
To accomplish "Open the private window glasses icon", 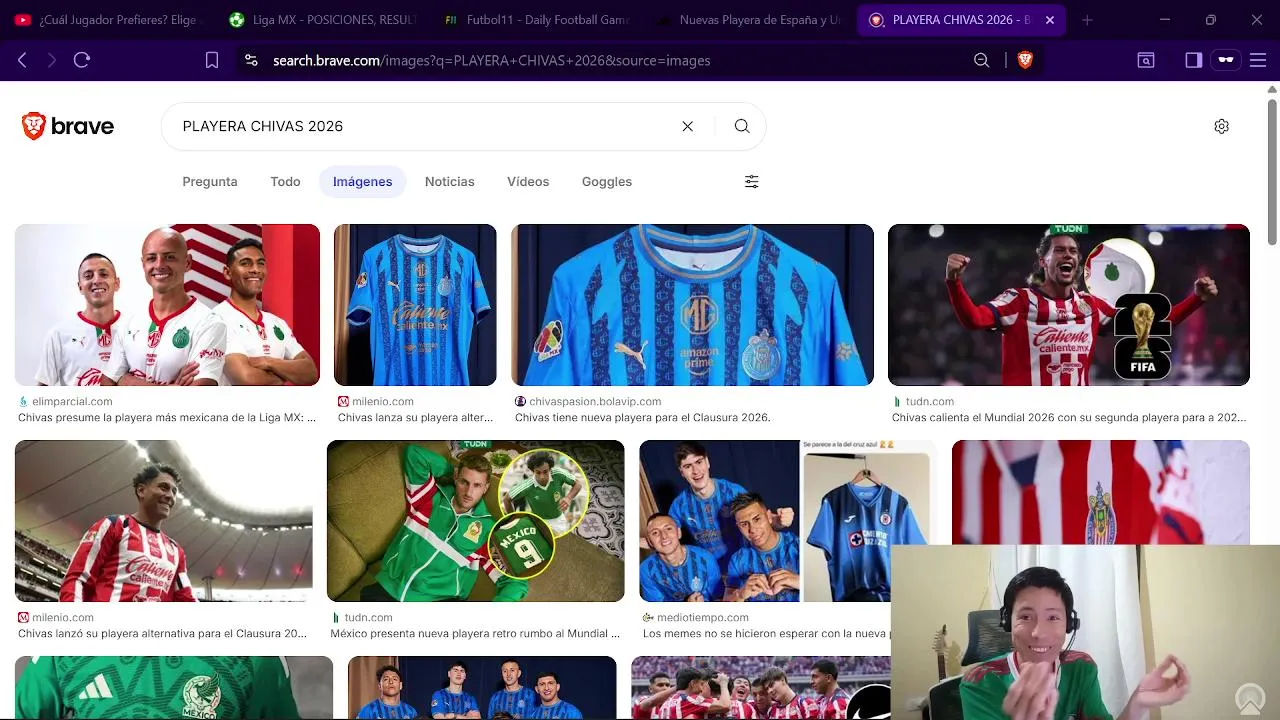I will (1226, 60).
